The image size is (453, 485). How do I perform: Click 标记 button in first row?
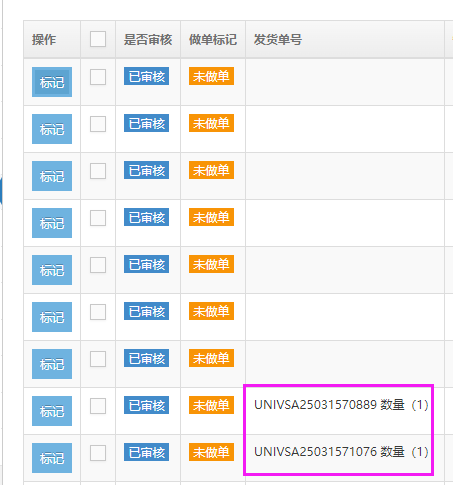point(52,82)
